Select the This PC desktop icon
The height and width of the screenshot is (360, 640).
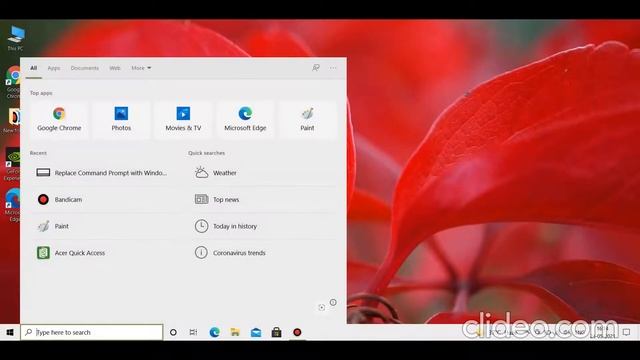click(x=16, y=38)
